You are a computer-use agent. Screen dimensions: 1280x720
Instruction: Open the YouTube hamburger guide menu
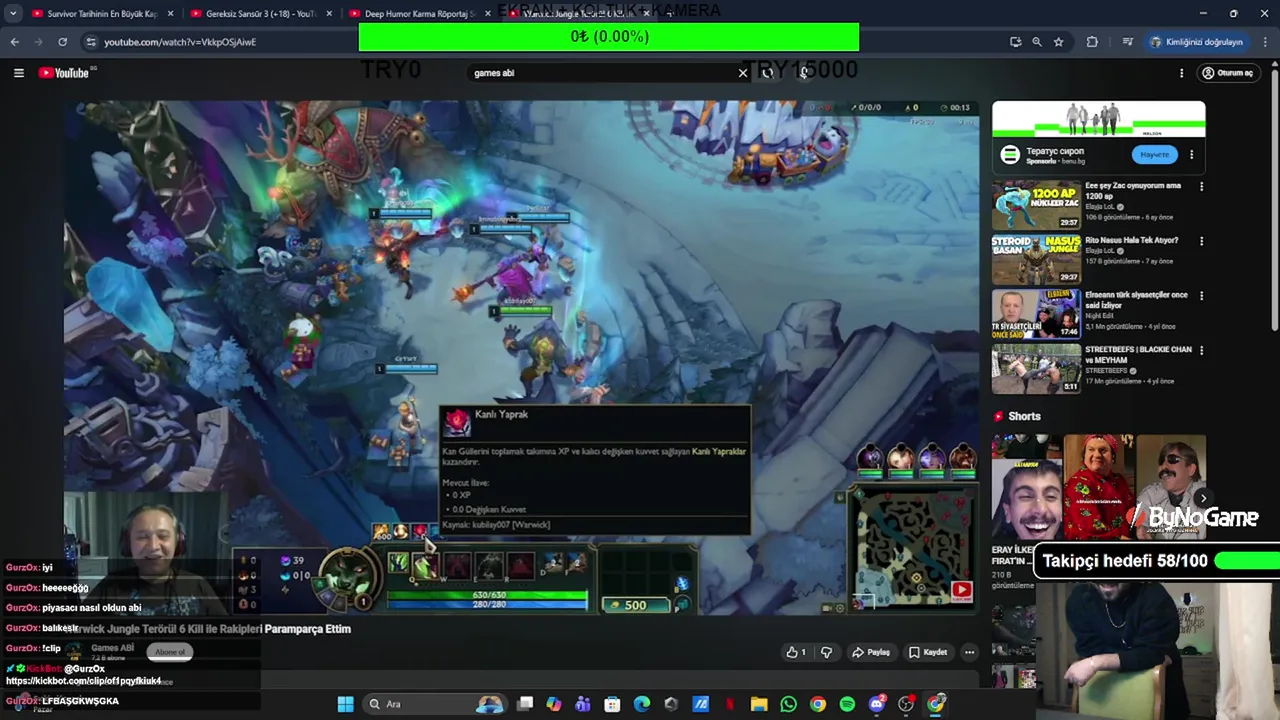pos(18,73)
